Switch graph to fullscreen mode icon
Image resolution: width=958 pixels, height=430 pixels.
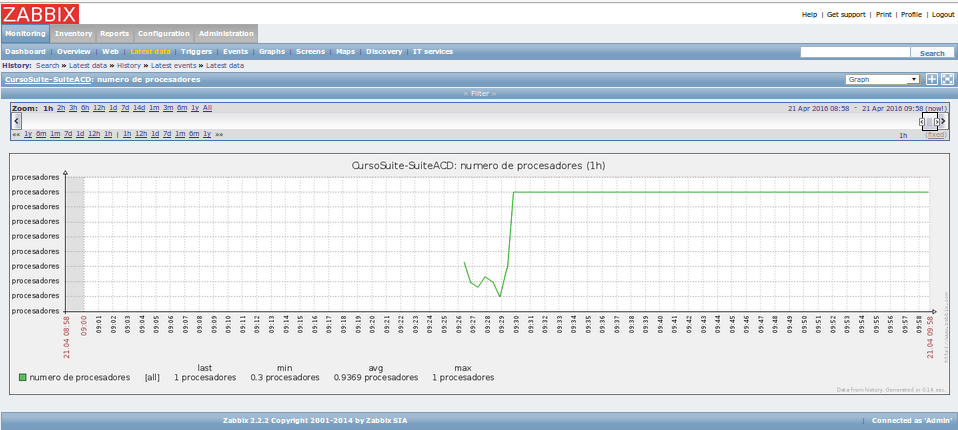[x=947, y=79]
